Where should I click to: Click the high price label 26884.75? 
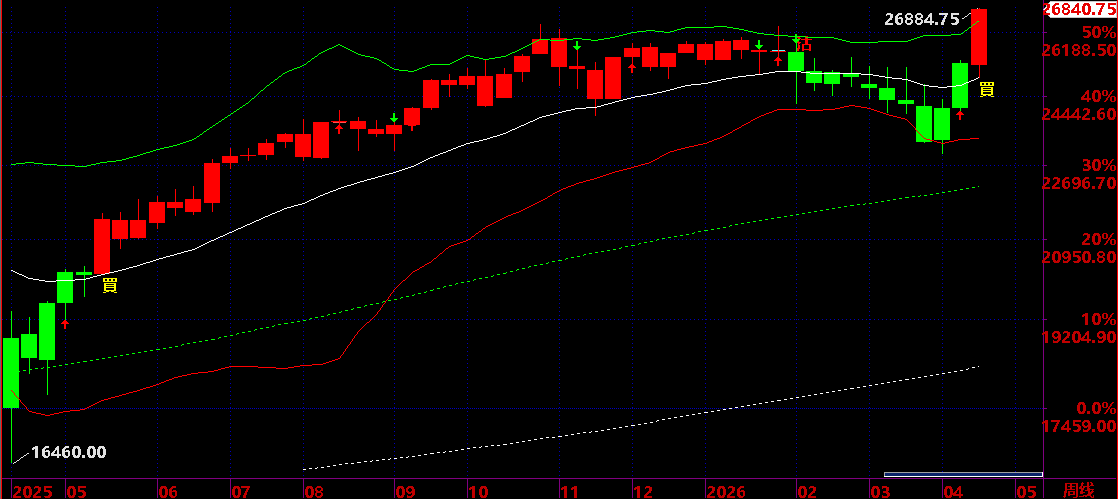(x=922, y=19)
